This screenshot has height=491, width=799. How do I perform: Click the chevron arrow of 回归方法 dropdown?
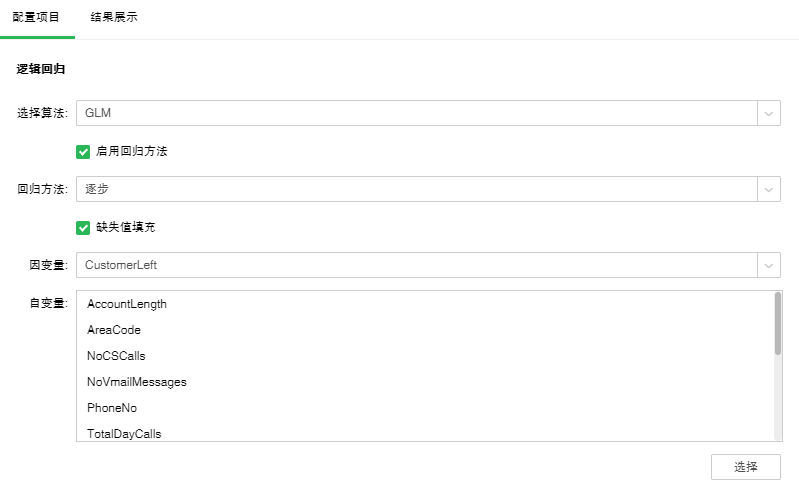coord(768,189)
